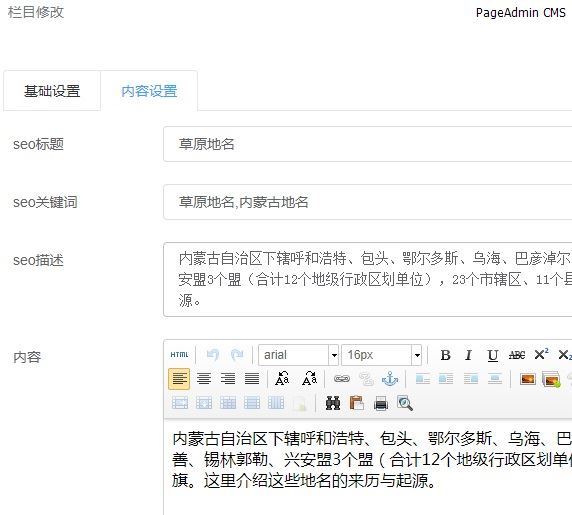Set image center layout icon
Image resolution: width=572 pixels, height=515 pixels.
[495, 379]
